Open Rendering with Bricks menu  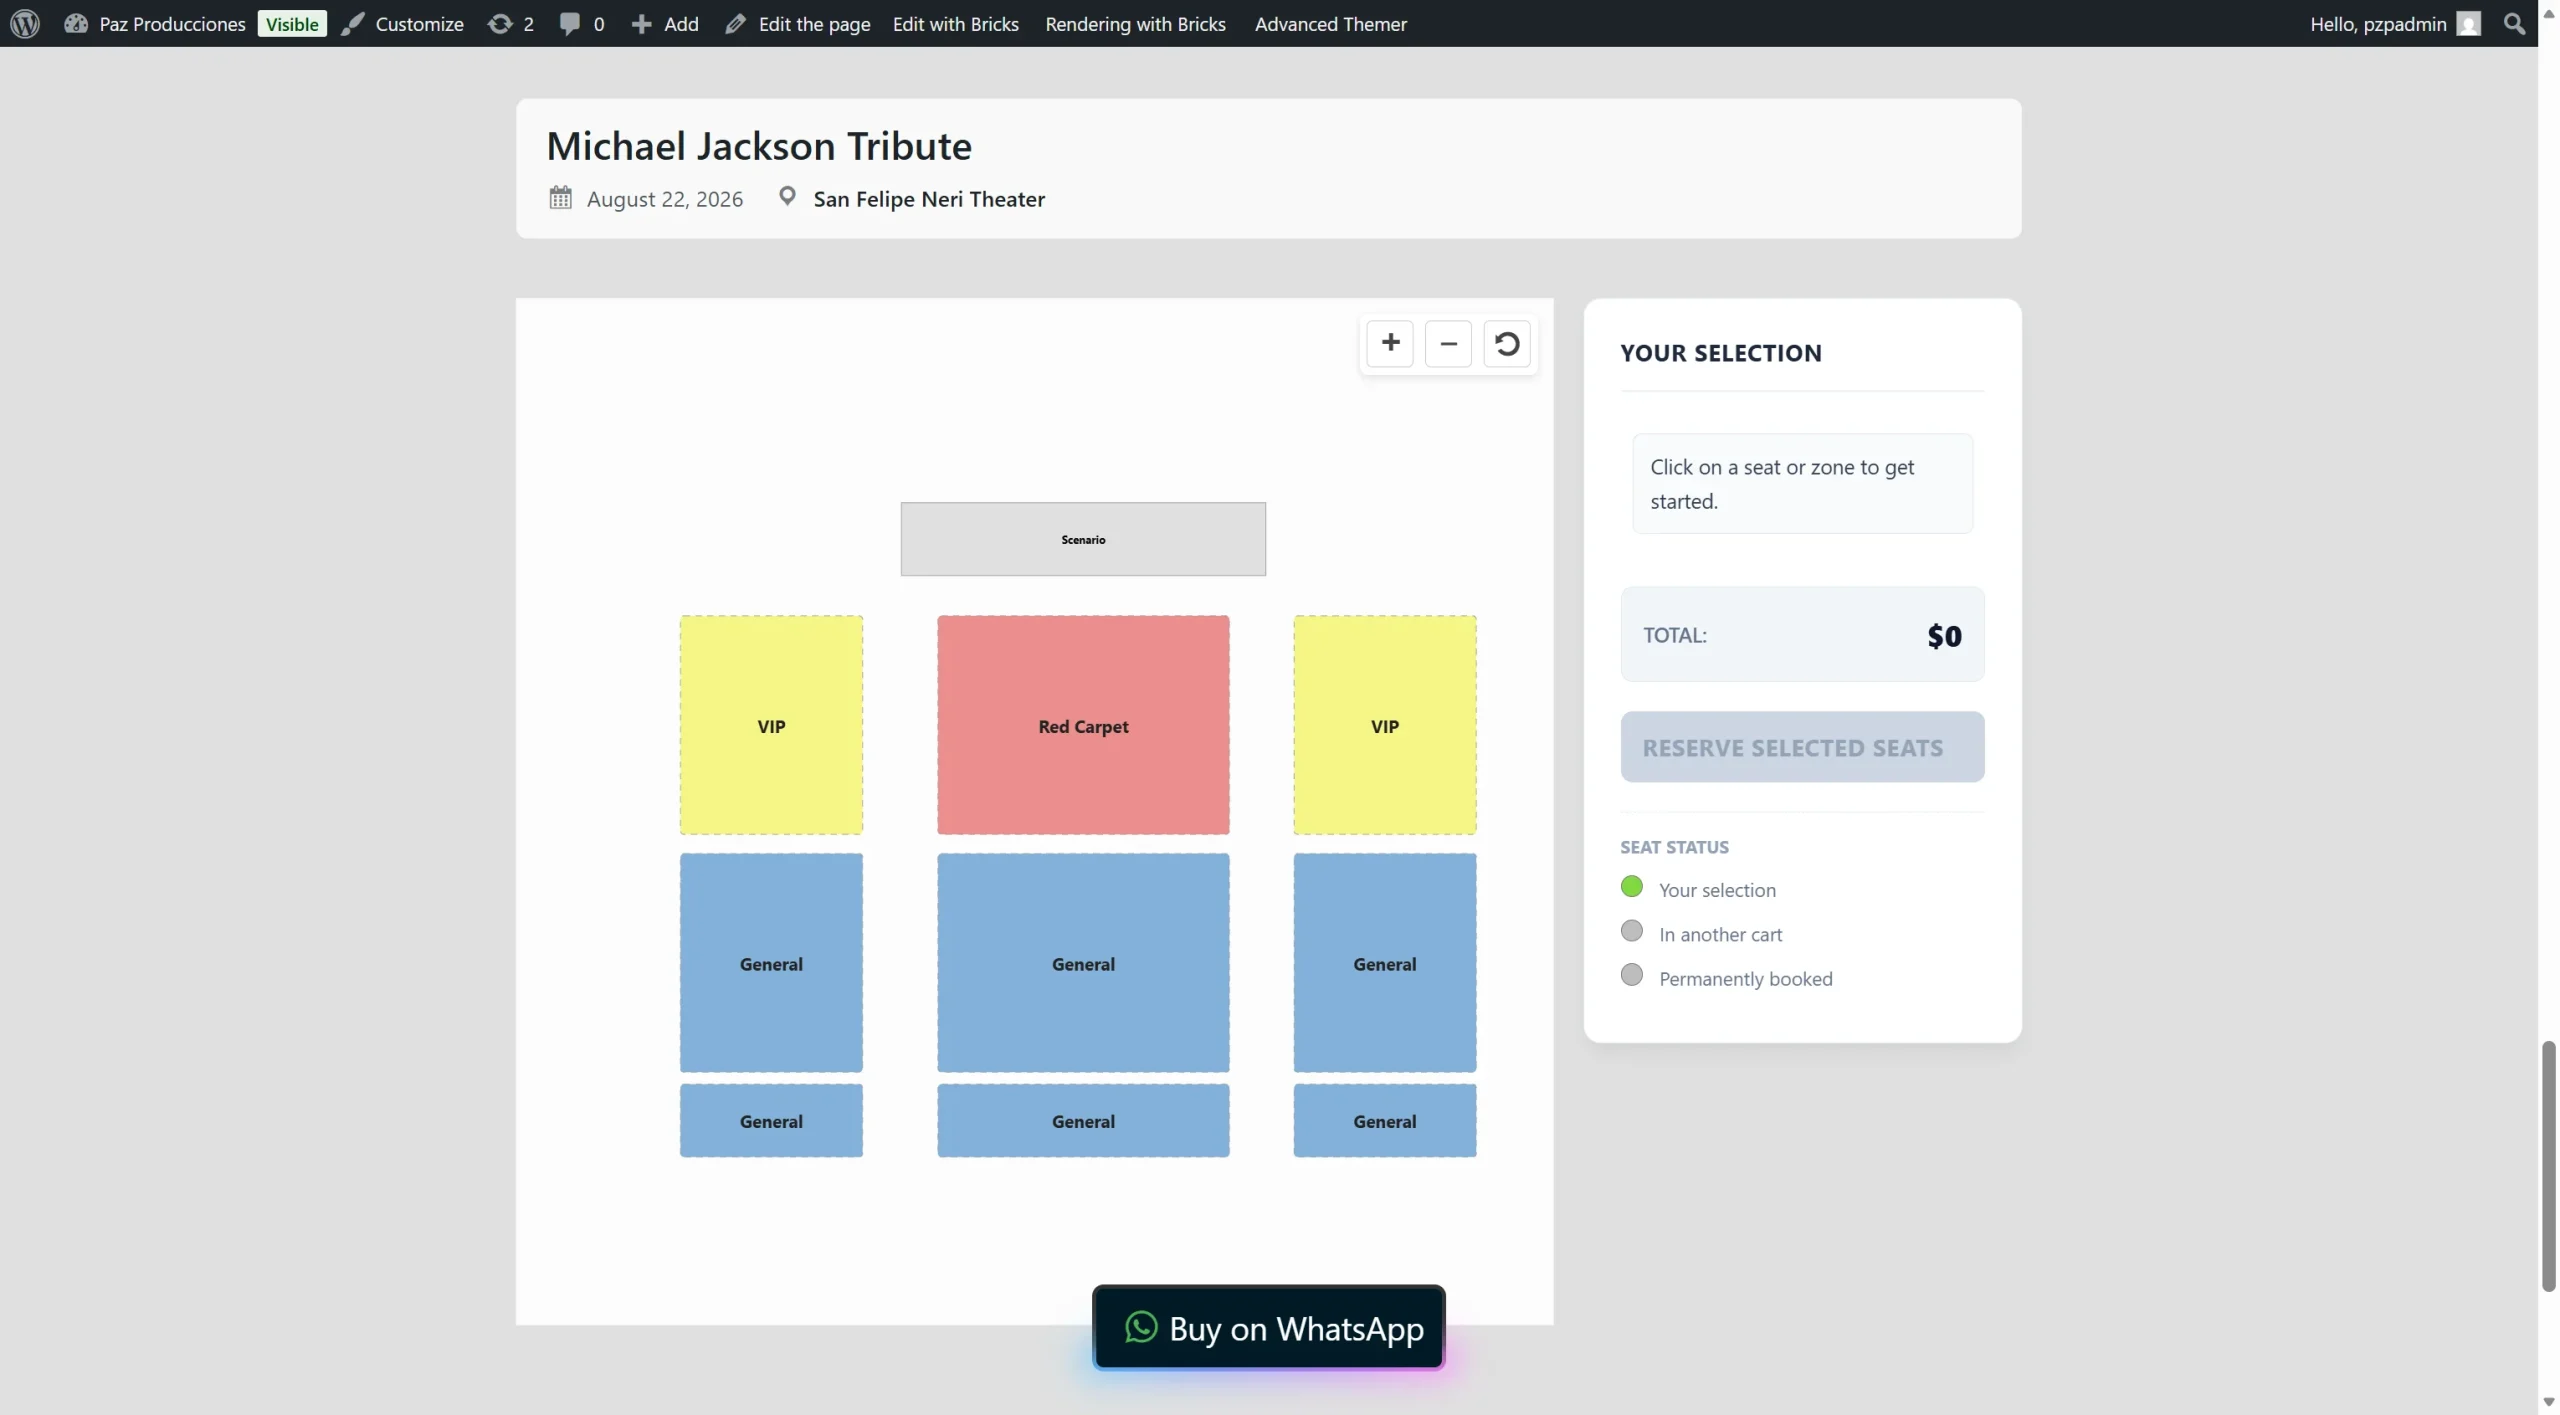[1135, 23]
